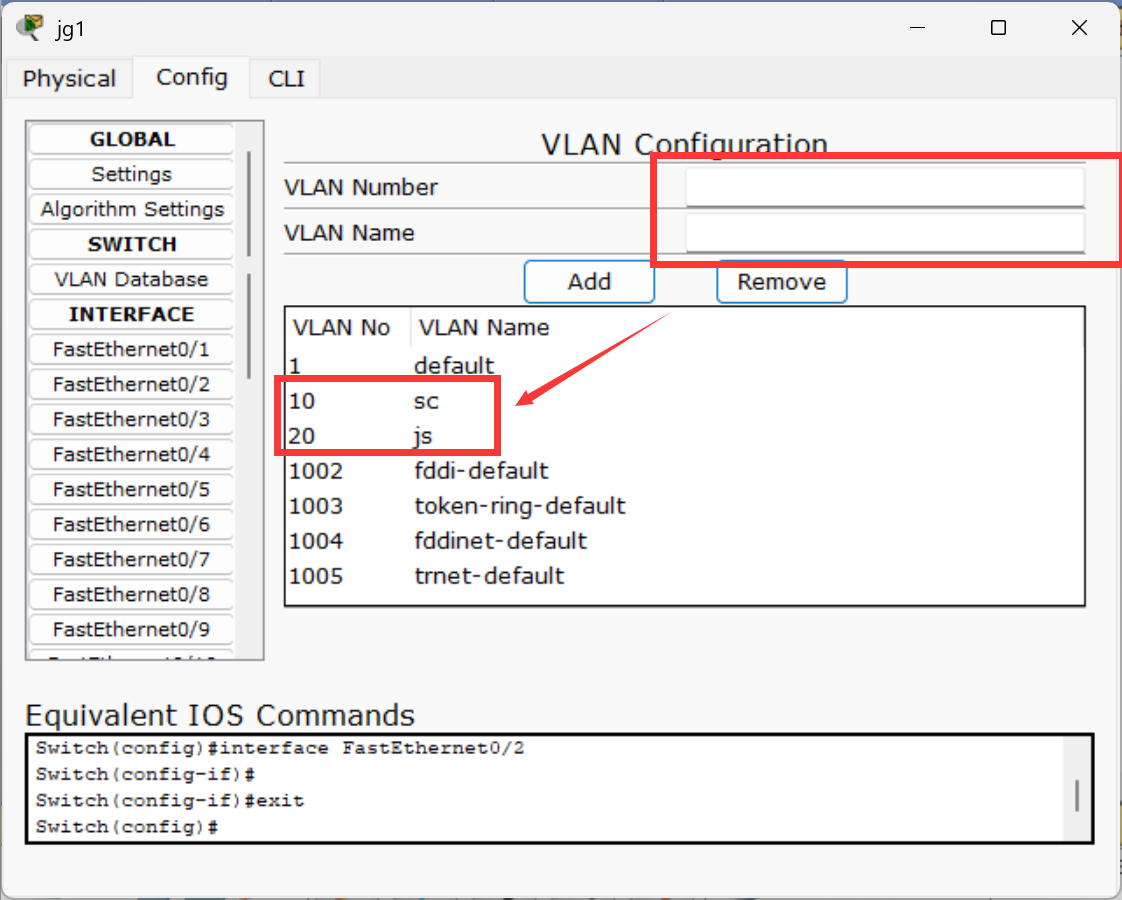Open FastEthernet0/5 interface settings
The height and width of the screenshot is (900, 1122).
[x=132, y=489]
